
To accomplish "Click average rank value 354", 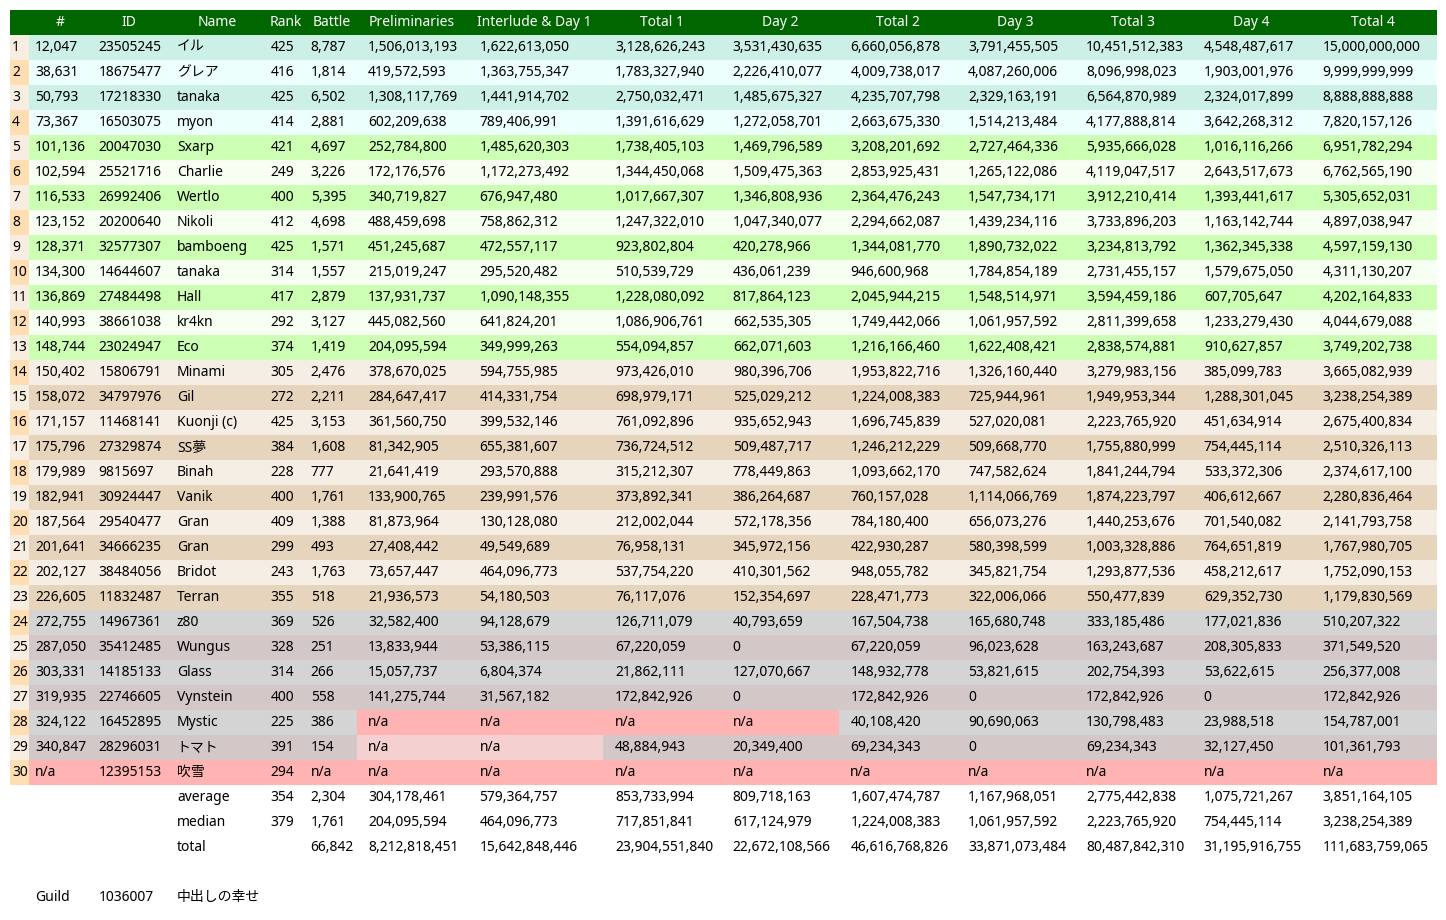I will tap(282, 796).
